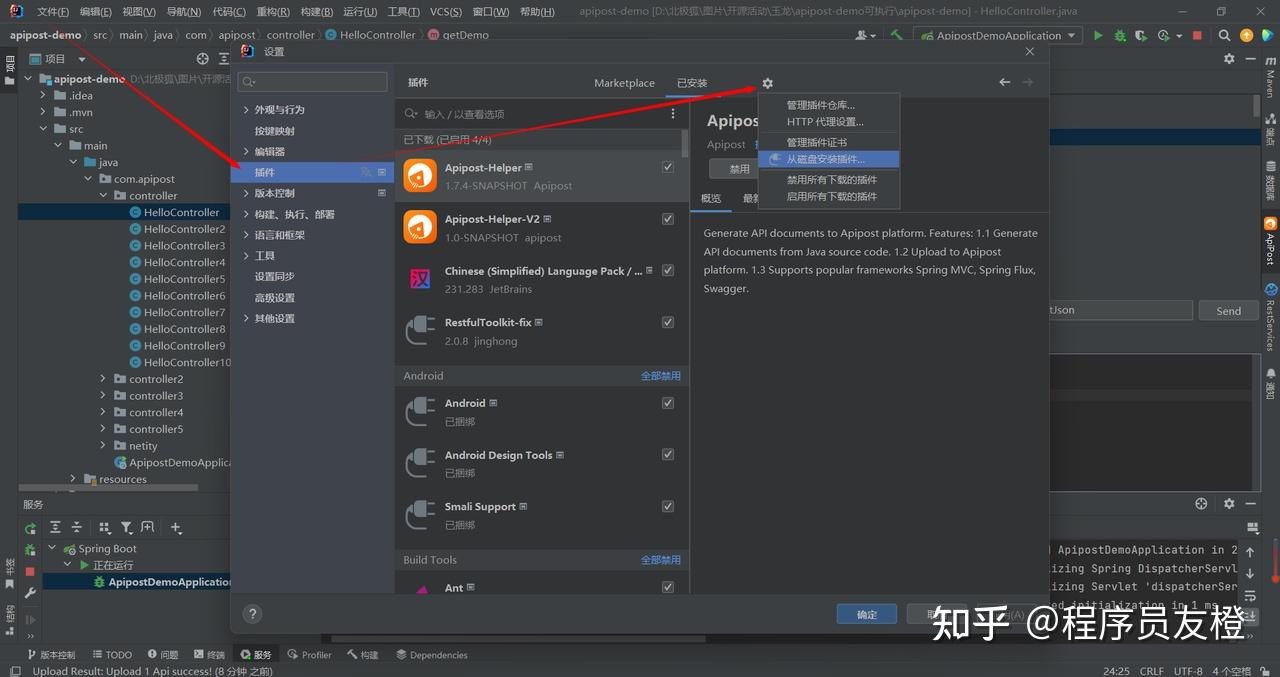1280x677 pixels.
Task: Open Search Everywhere magnifier icon
Action: [x=1225, y=35]
